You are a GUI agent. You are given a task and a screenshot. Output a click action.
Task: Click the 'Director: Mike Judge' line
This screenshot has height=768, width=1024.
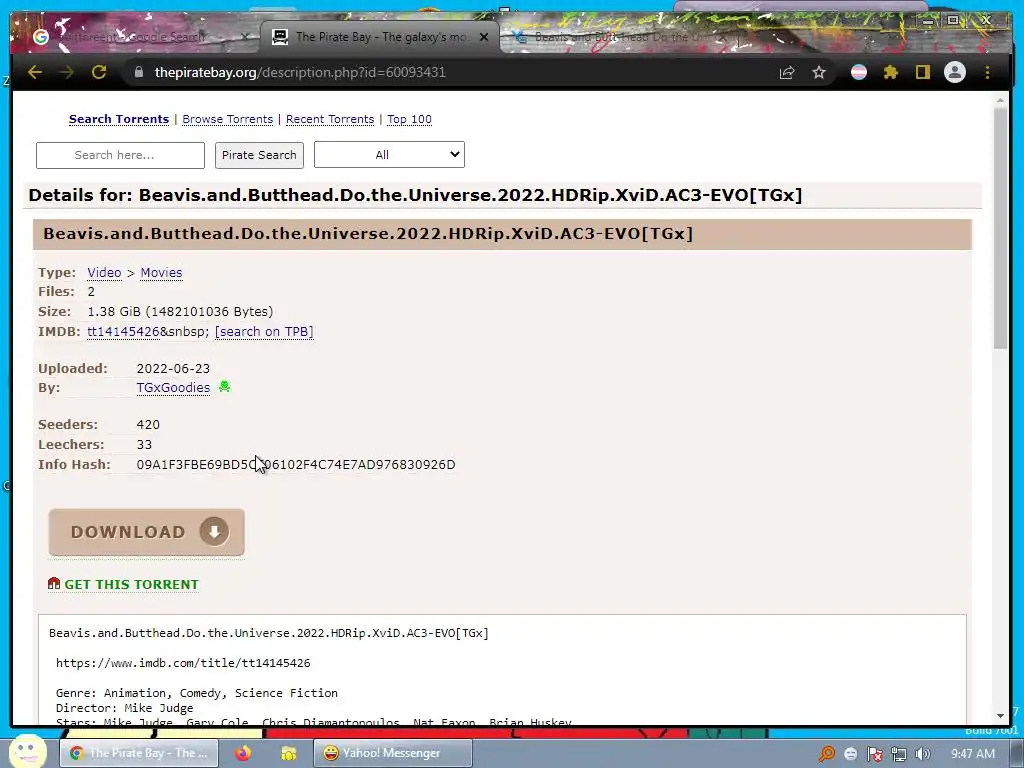click(124, 708)
